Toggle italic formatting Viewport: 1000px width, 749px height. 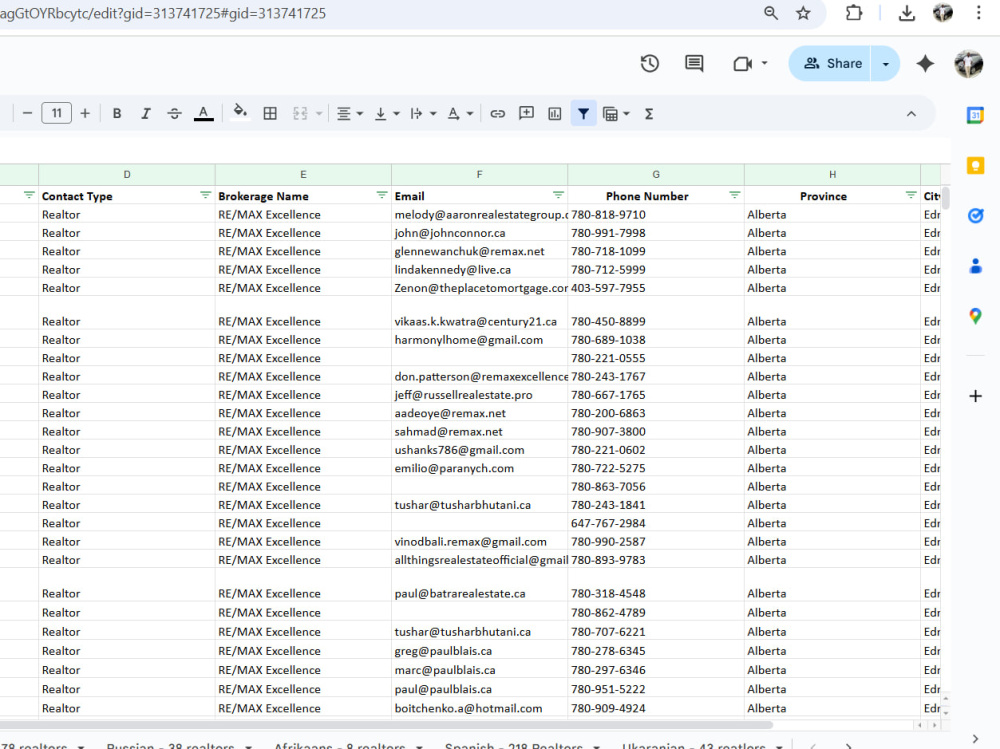tap(145, 114)
